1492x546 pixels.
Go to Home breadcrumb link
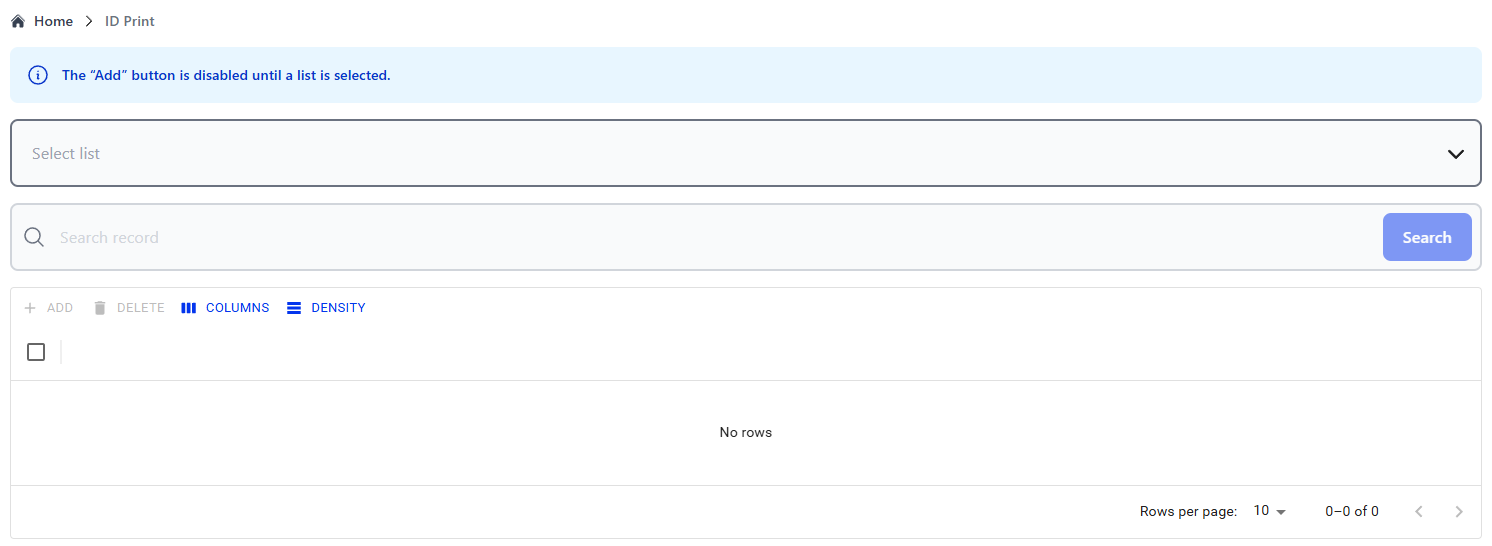tap(53, 21)
